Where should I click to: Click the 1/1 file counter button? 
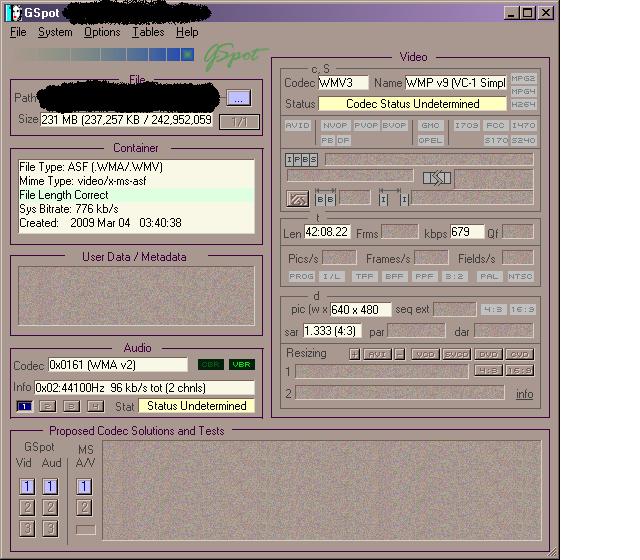click(x=239, y=122)
